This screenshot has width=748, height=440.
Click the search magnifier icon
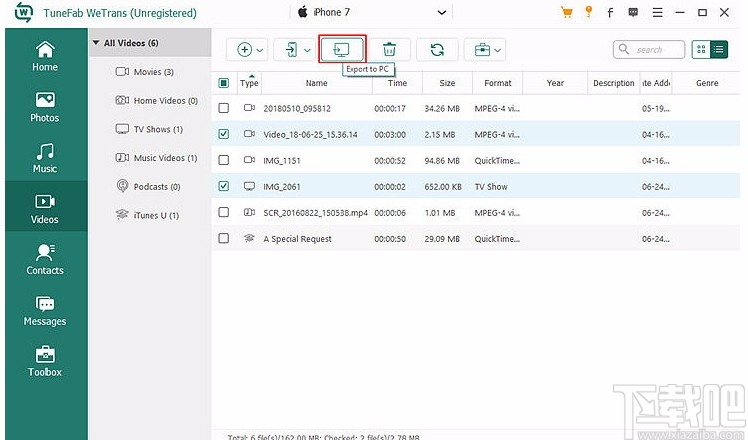tap(623, 49)
